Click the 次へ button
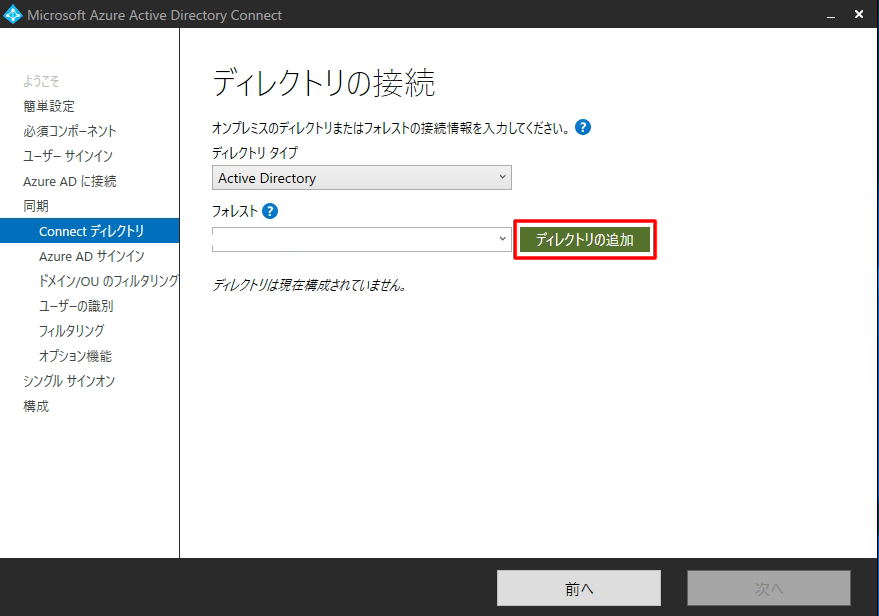The image size is (879, 616). (769, 588)
